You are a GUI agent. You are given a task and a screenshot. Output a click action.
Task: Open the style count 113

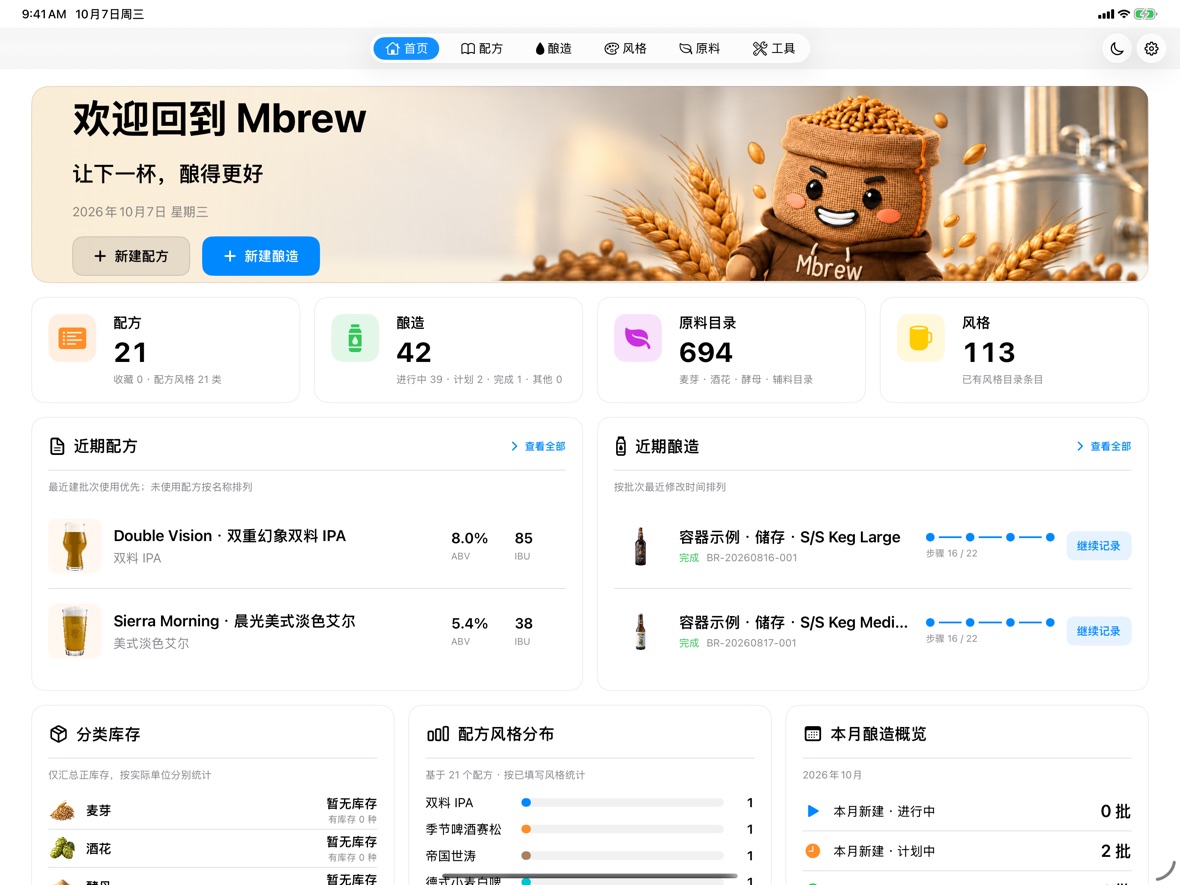click(x=989, y=352)
